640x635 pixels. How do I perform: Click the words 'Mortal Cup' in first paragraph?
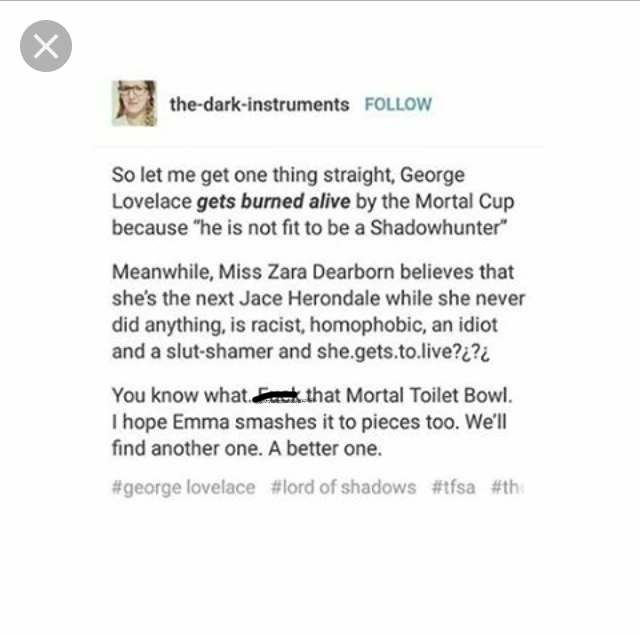tap(465, 202)
